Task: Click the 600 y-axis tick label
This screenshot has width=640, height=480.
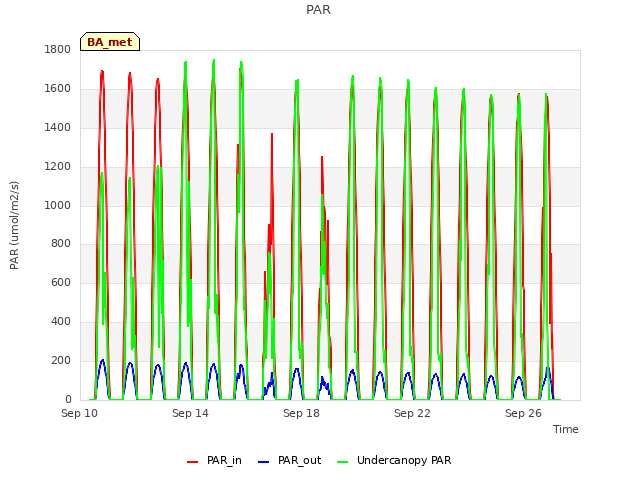Action: click(61, 282)
